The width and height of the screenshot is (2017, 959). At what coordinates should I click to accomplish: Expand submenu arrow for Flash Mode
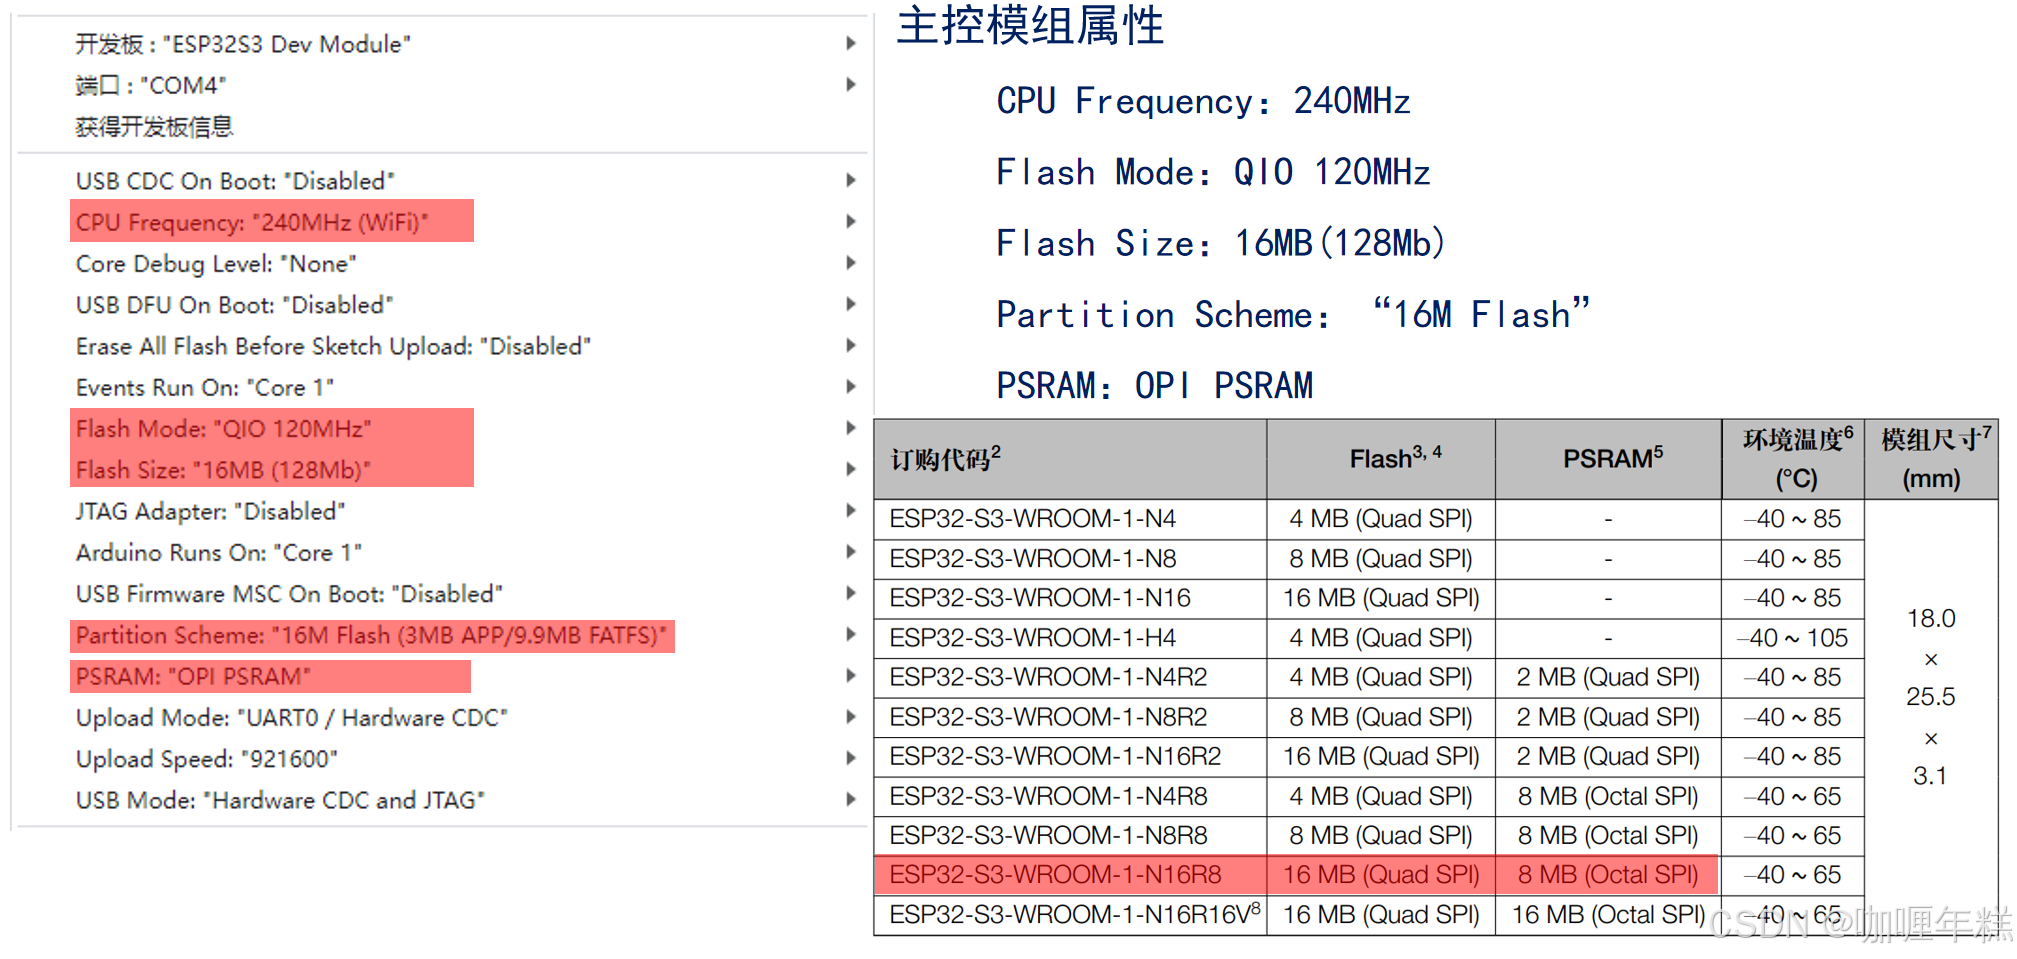[x=851, y=427]
